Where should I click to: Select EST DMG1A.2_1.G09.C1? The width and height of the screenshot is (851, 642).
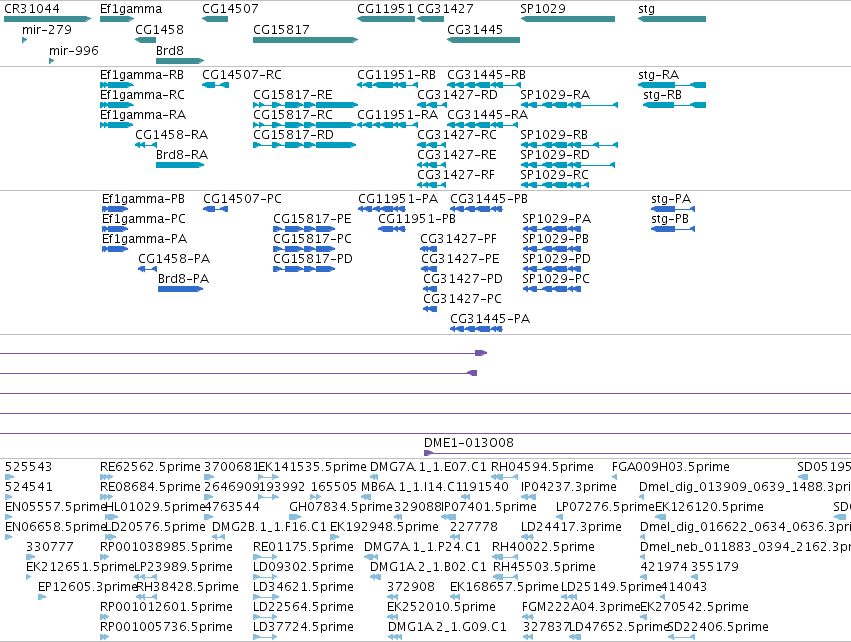[447, 627]
